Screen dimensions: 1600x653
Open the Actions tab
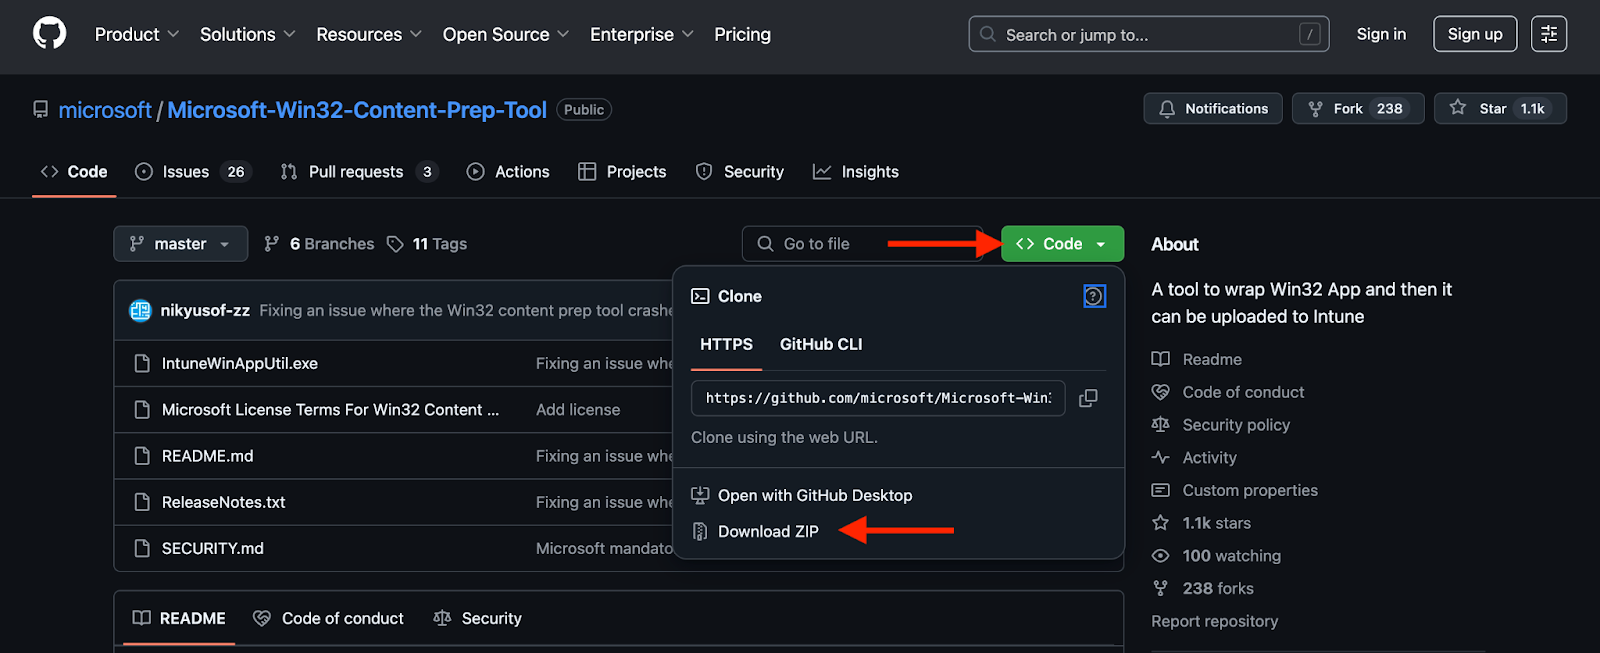point(508,172)
